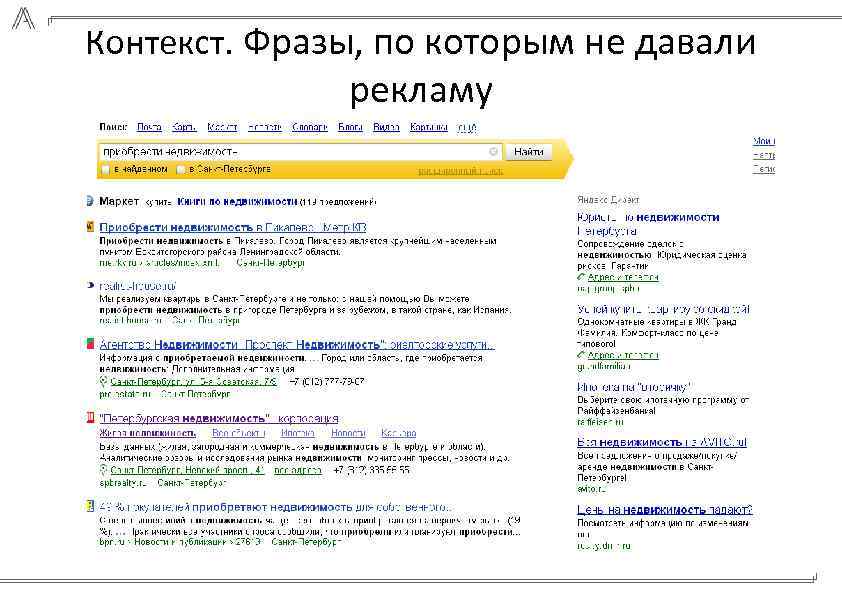This screenshot has height=595, width=842.
Task: Open the 'ещё' navigation item
Action: pyautogui.click(x=467, y=127)
